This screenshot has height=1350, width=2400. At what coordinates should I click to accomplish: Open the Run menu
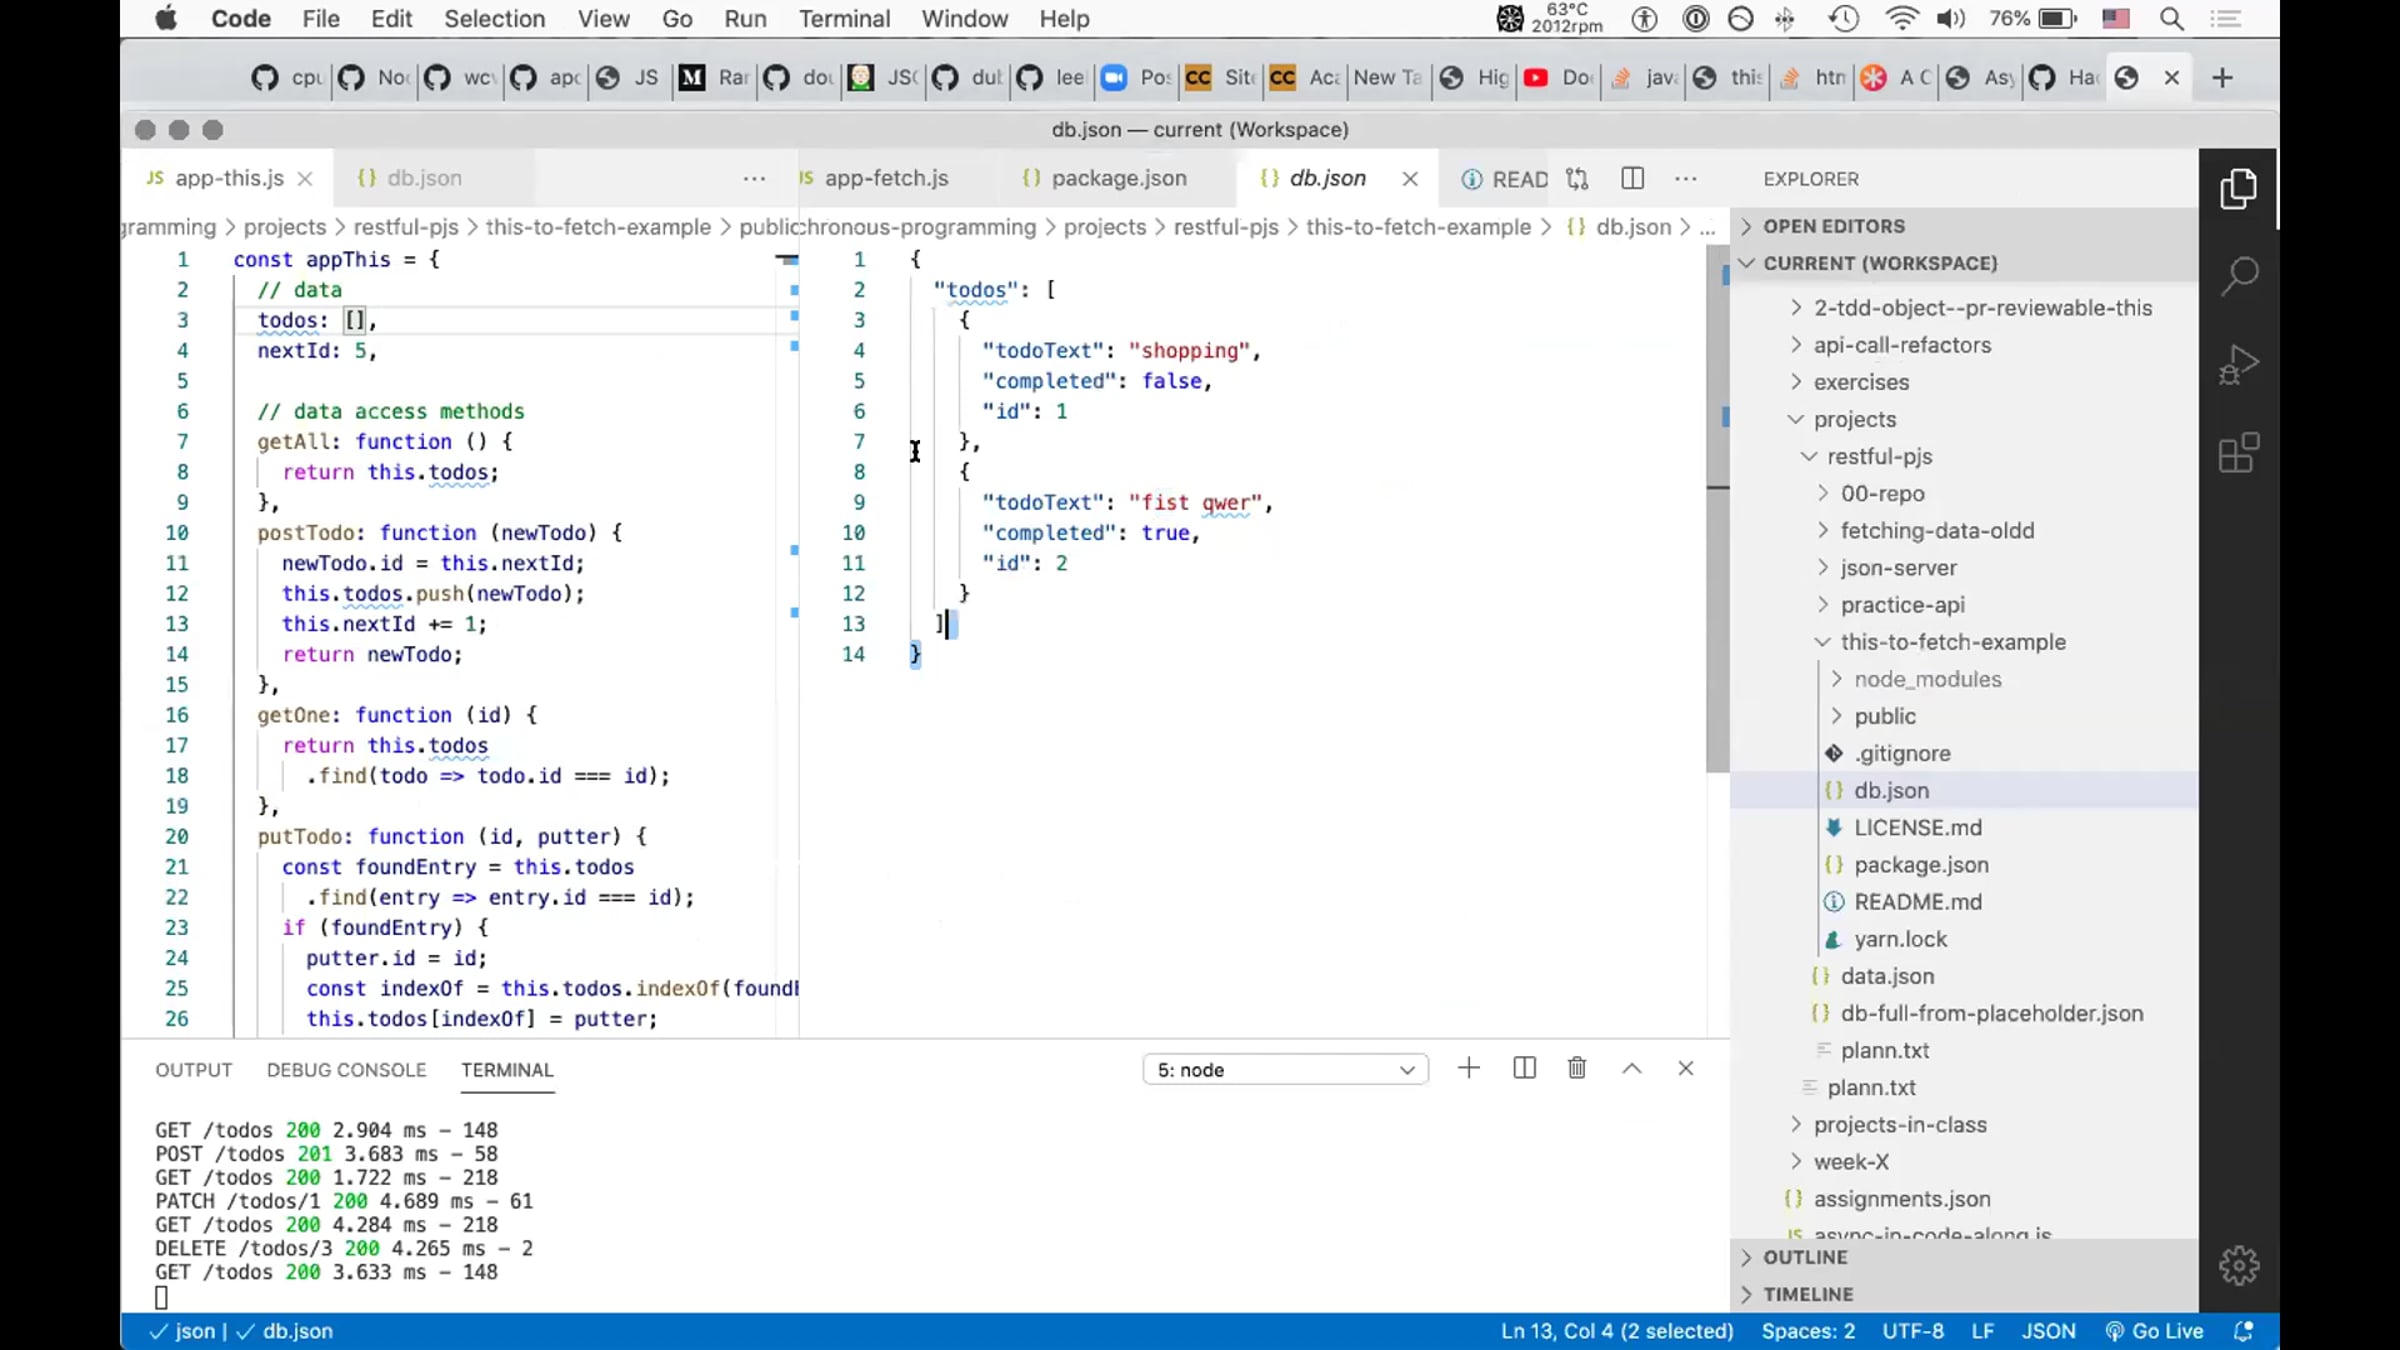click(x=745, y=19)
